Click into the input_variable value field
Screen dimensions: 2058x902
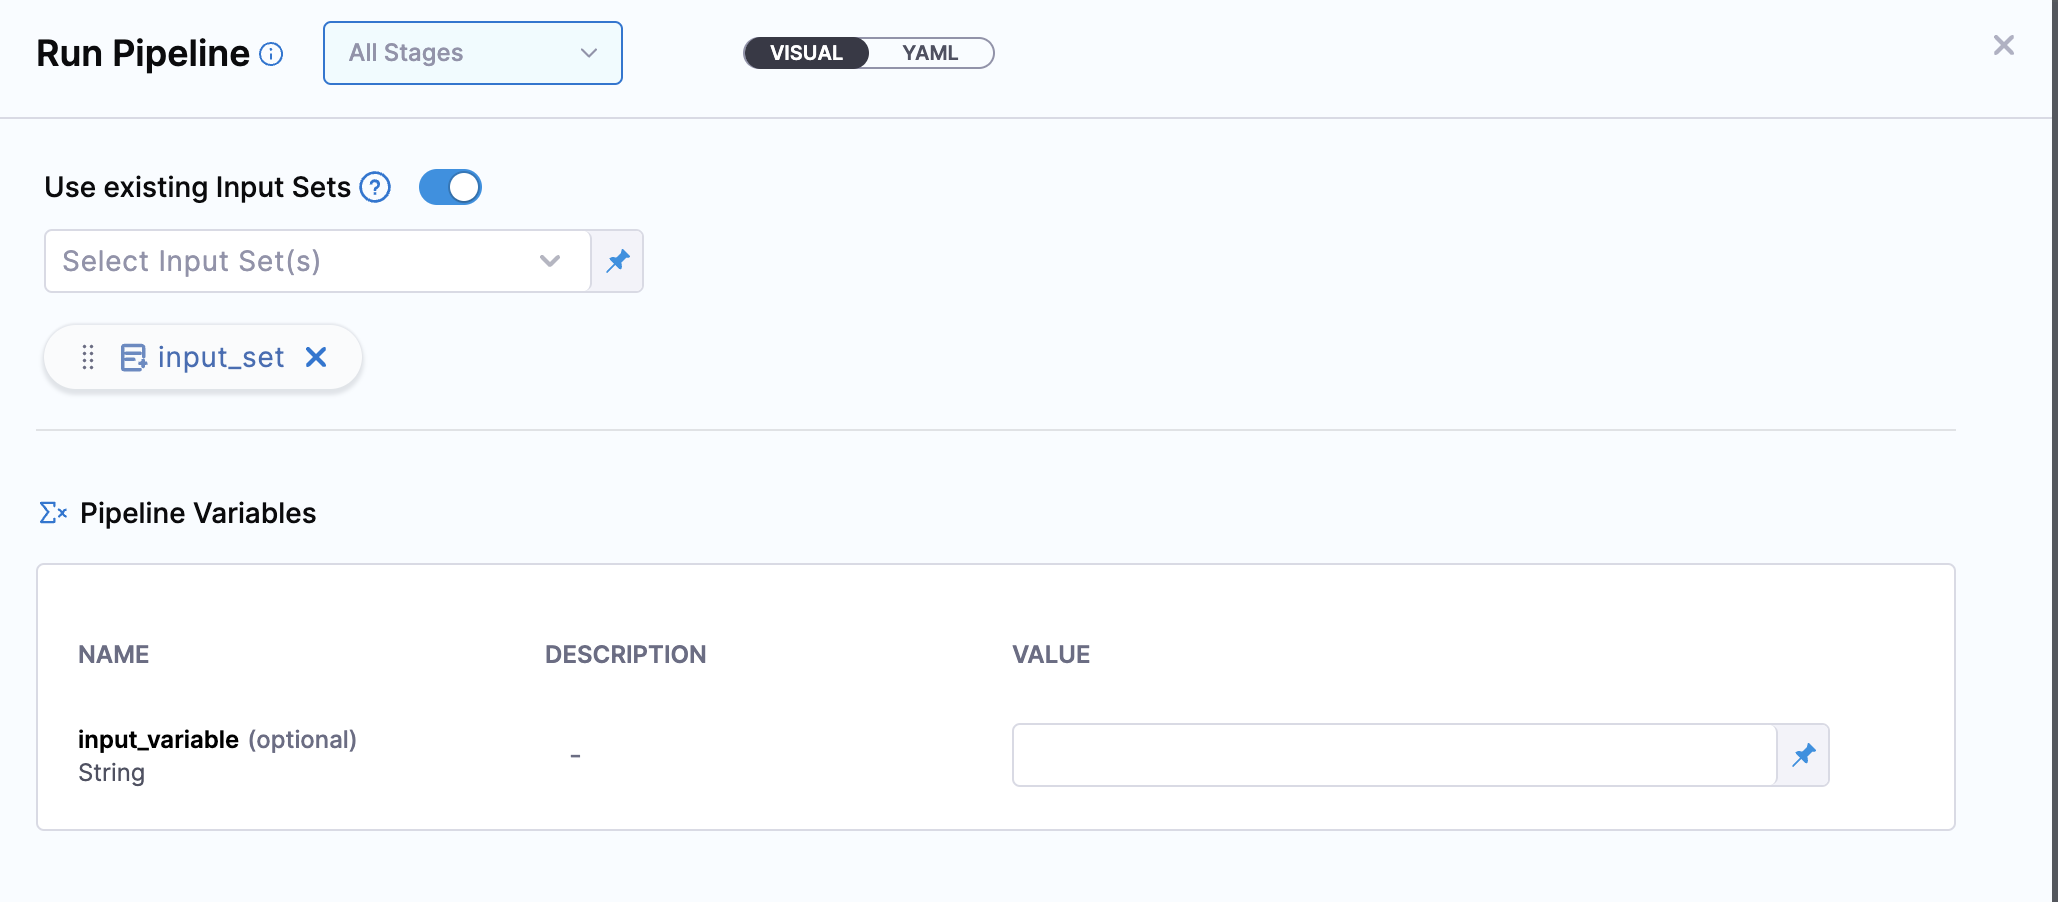1394,755
